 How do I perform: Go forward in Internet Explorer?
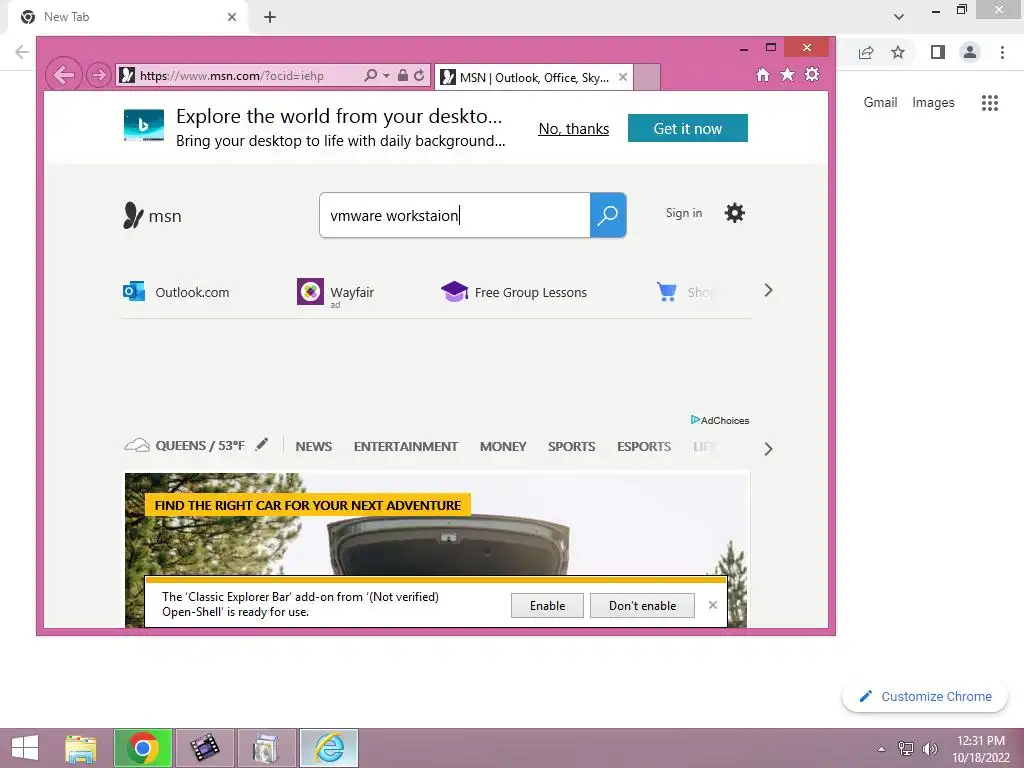click(x=99, y=75)
